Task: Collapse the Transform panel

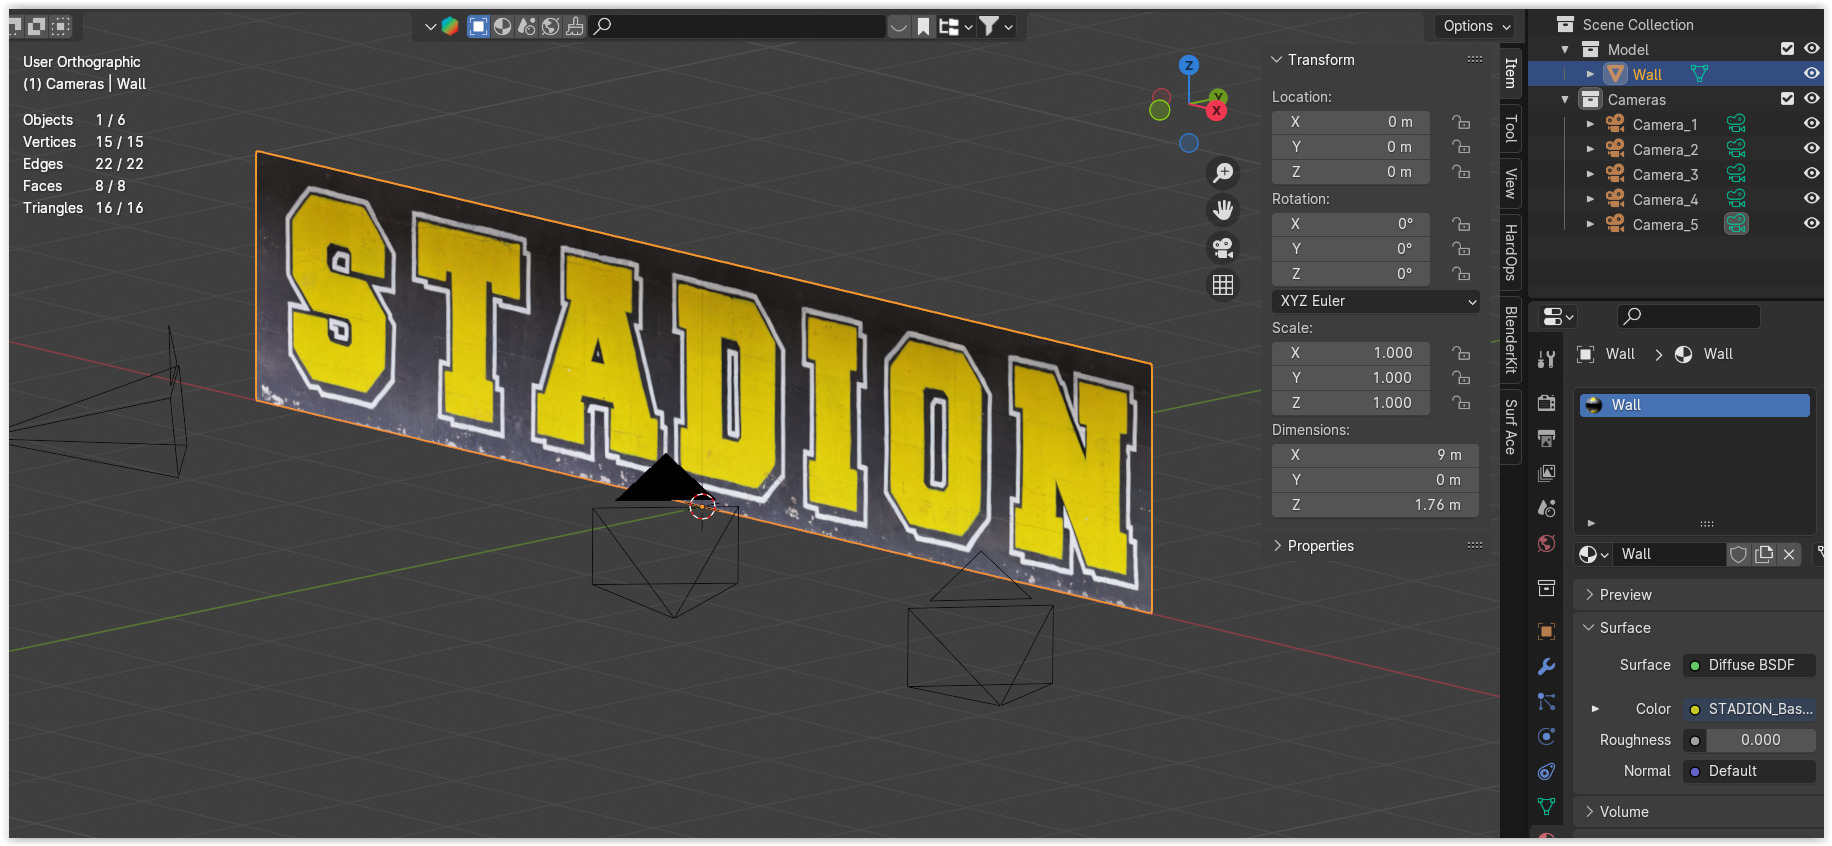Action: (1277, 60)
